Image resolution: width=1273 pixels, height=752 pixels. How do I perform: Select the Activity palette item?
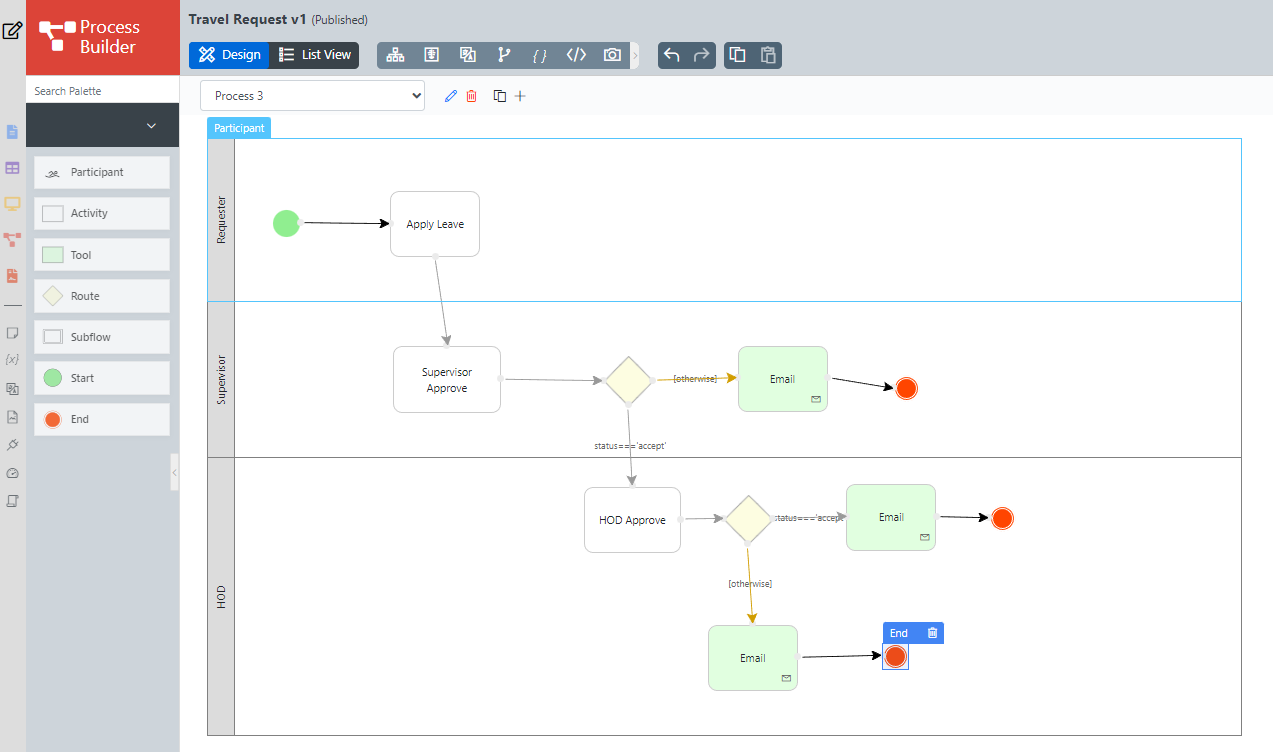102,213
